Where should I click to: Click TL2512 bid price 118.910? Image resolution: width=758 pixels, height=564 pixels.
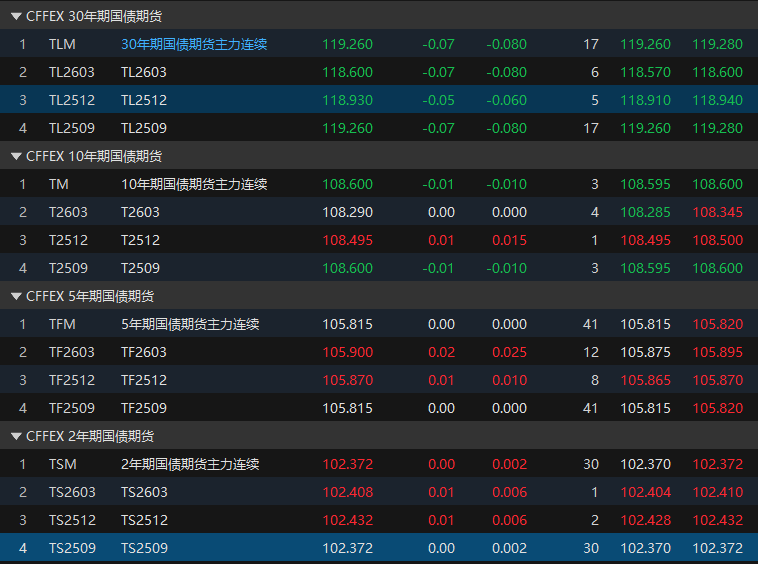coord(645,100)
